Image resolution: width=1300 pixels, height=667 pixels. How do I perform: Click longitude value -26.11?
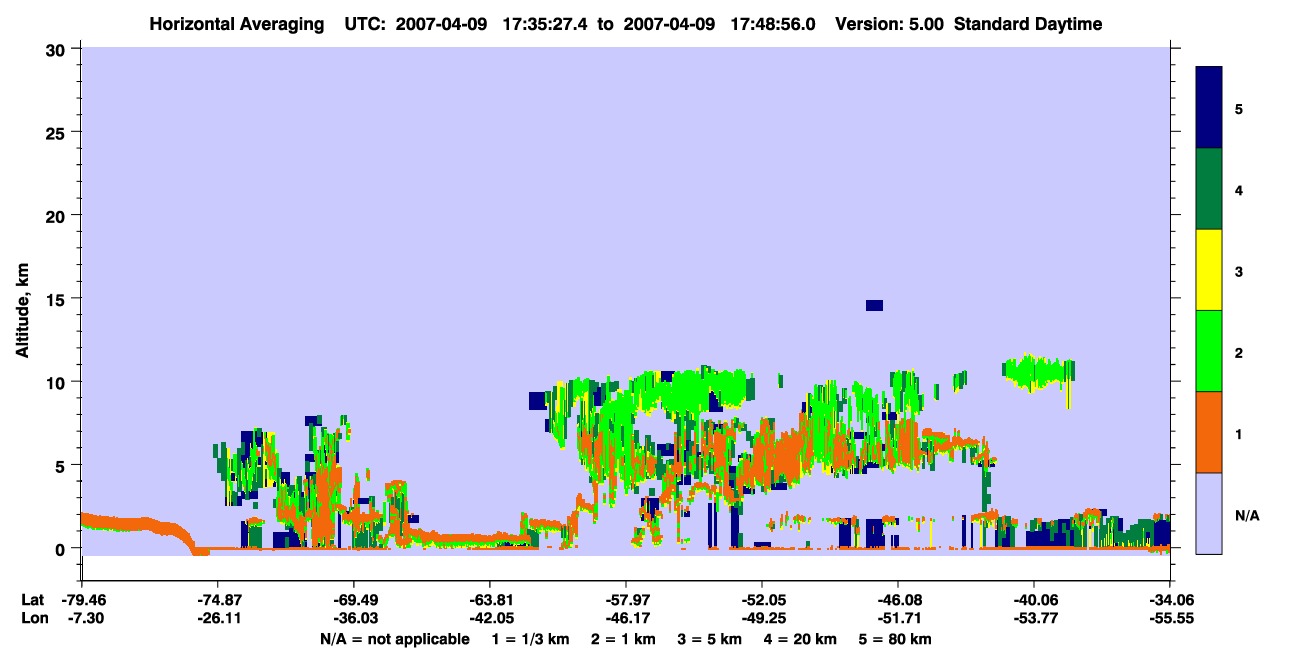coord(217,619)
